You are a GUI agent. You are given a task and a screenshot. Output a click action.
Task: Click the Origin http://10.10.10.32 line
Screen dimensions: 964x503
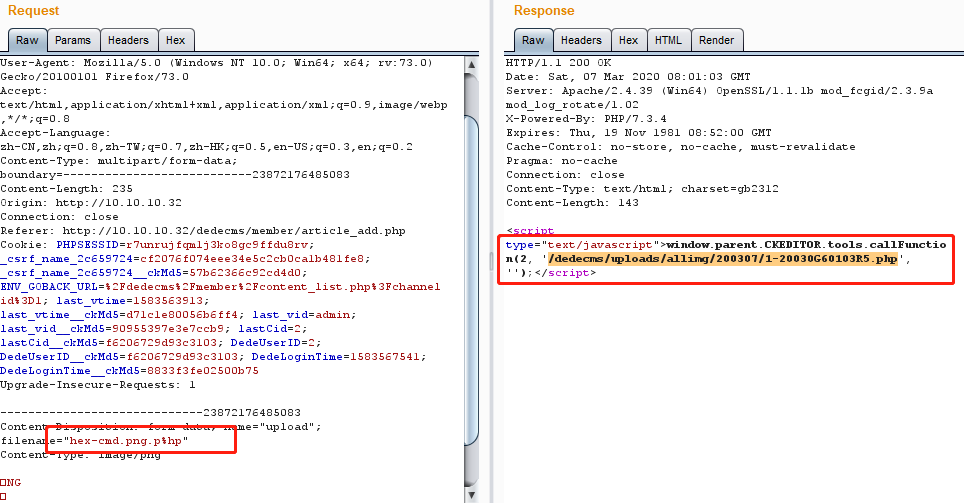tap(91, 202)
